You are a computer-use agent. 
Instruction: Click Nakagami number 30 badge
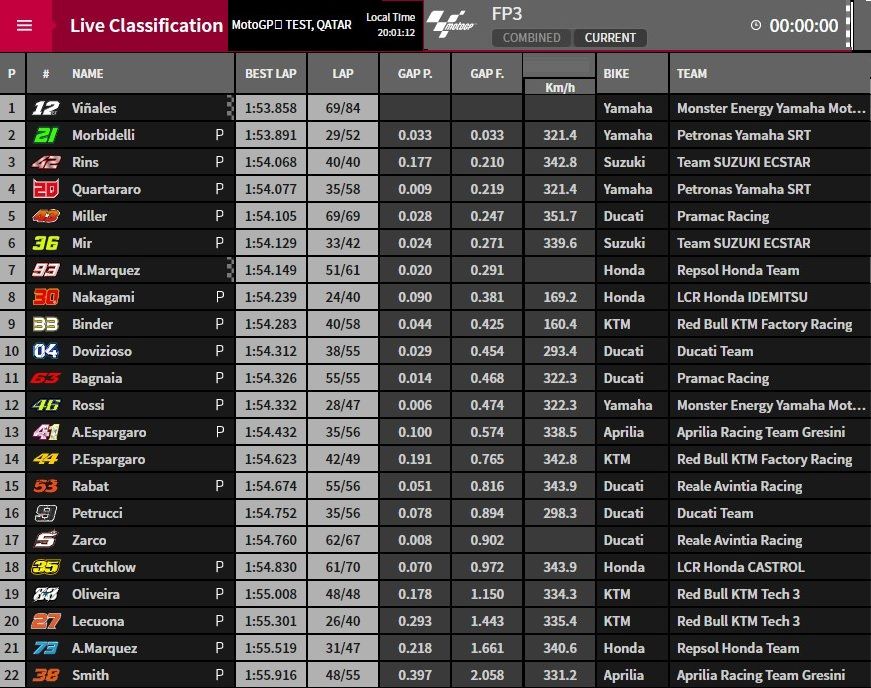coord(46,297)
